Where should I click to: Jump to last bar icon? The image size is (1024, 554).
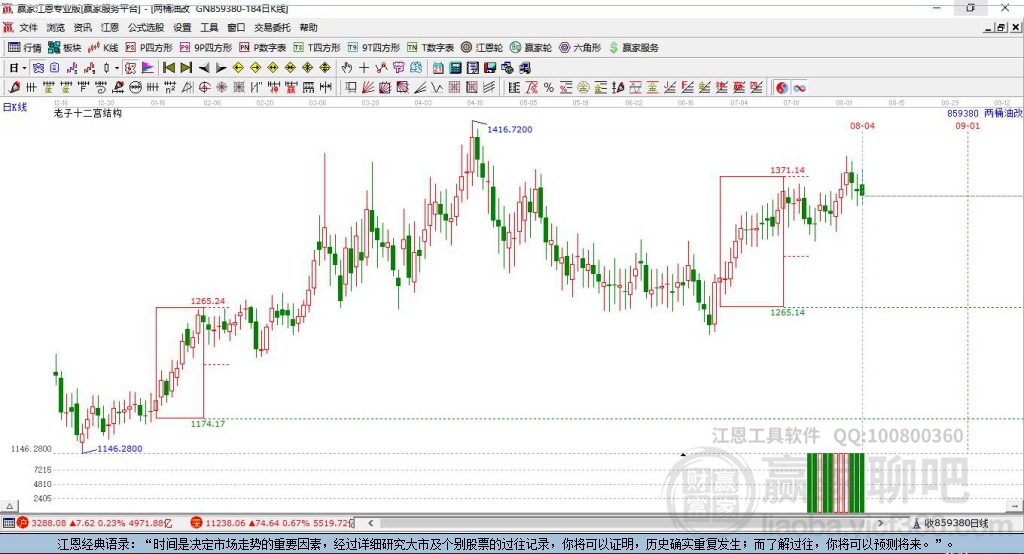tap(186, 68)
